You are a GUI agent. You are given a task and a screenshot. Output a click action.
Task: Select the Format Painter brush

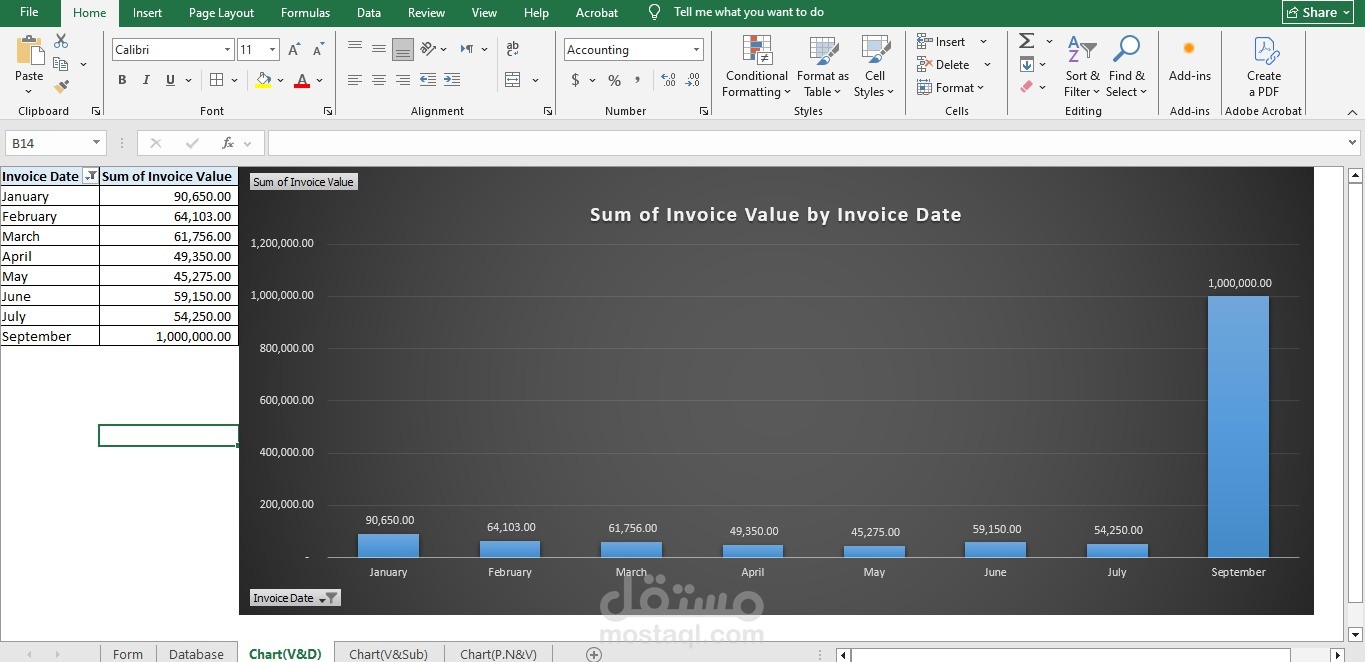[x=61, y=87]
